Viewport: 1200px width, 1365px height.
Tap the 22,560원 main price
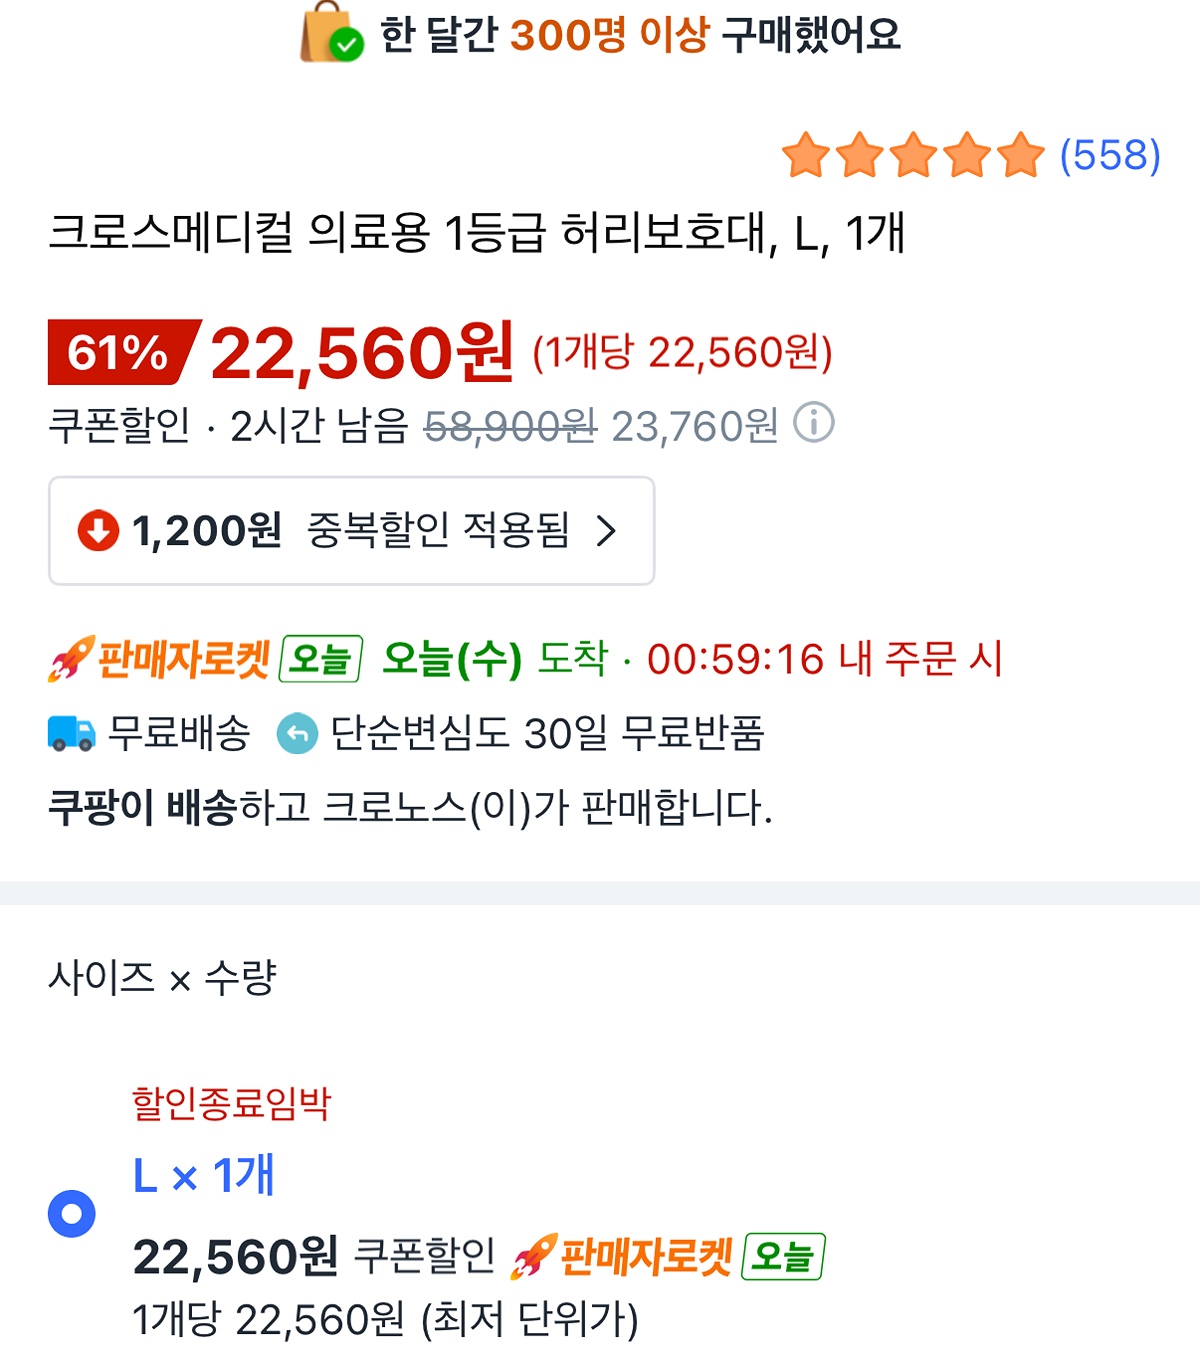point(362,353)
